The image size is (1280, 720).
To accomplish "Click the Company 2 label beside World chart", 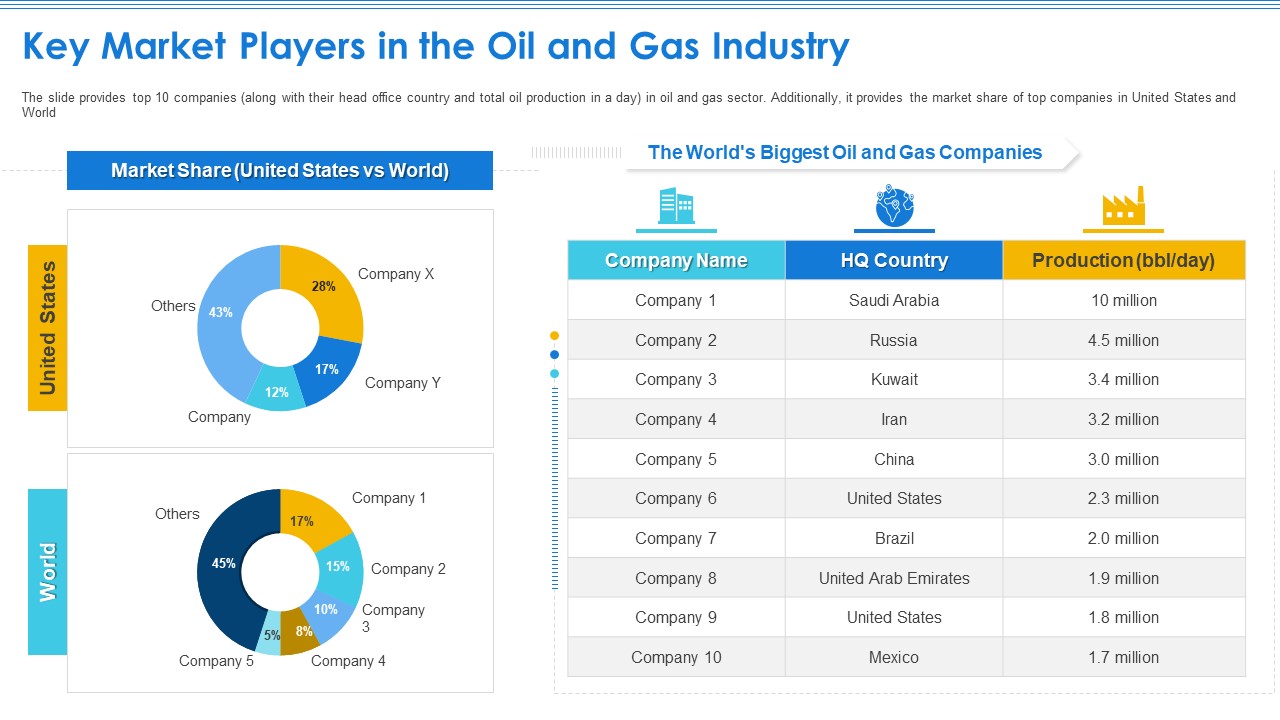I will pos(408,569).
